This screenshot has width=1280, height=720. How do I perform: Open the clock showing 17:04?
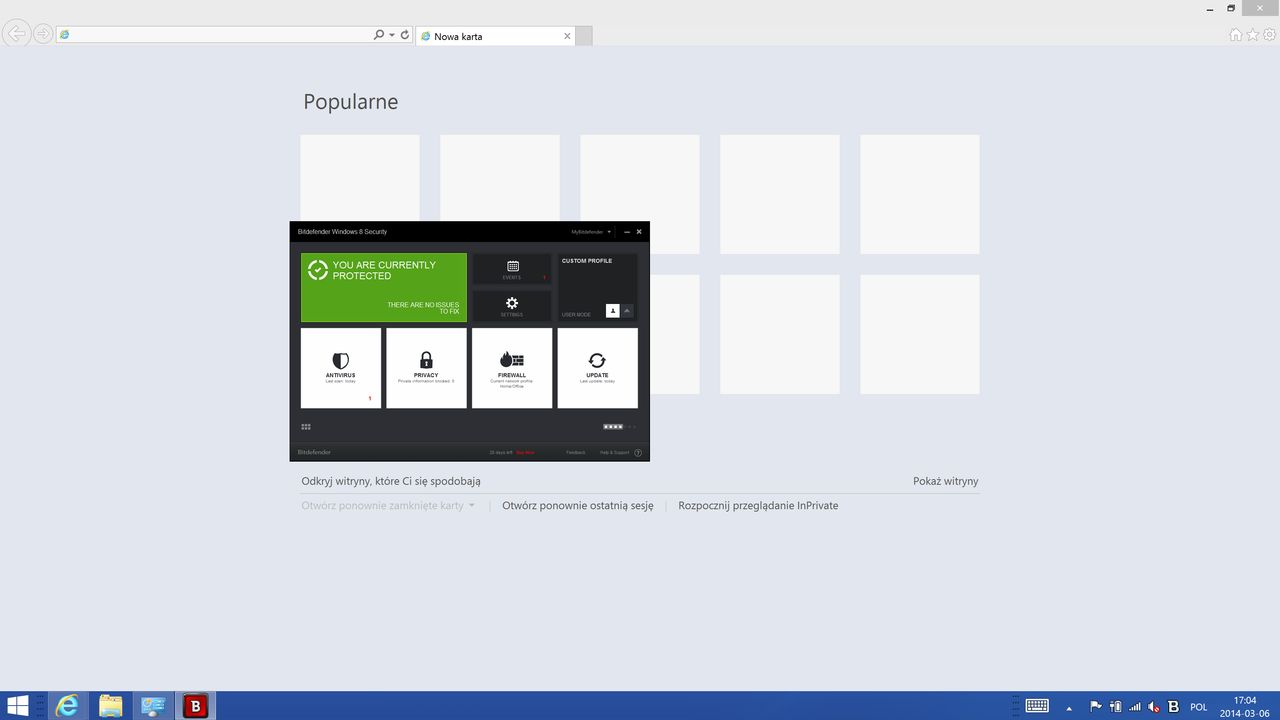(x=1245, y=707)
